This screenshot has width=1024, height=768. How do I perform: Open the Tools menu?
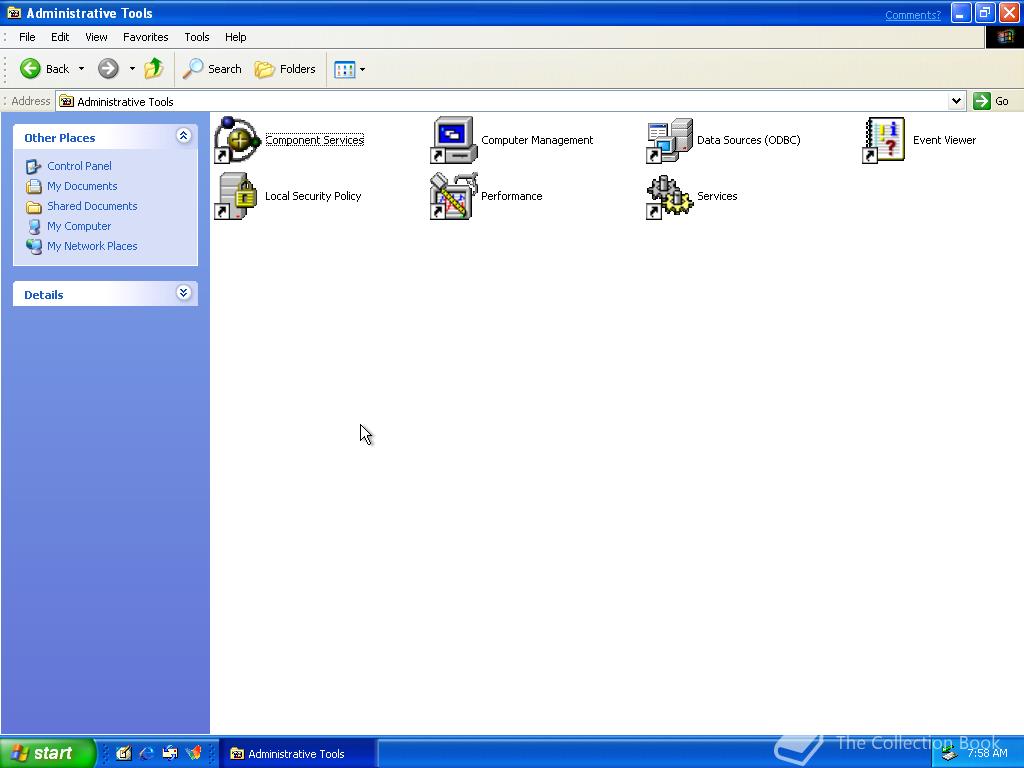[197, 37]
